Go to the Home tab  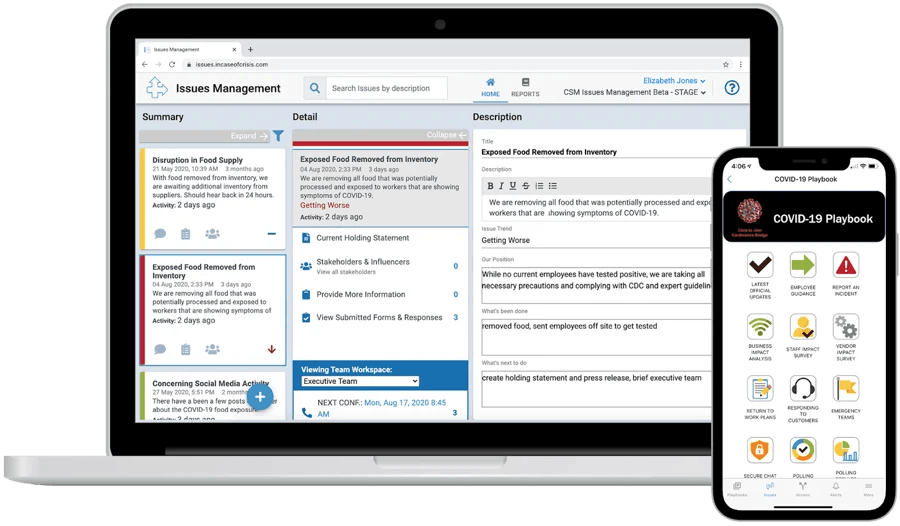(x=490, y=88)
